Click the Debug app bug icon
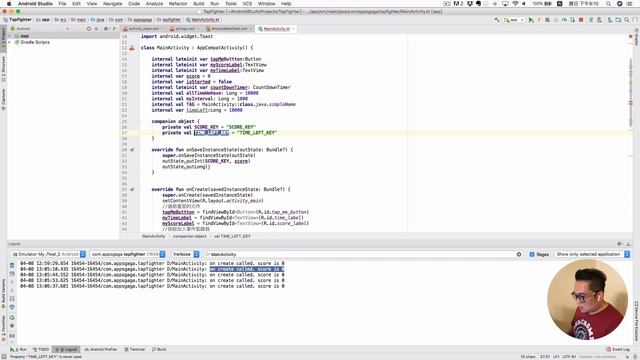 click(547, 20)
